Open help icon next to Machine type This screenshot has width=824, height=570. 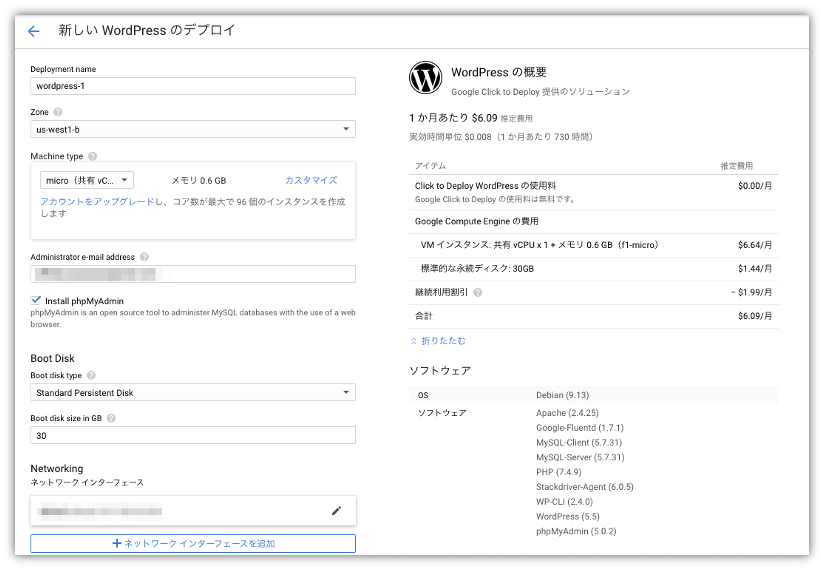point(92,156)
